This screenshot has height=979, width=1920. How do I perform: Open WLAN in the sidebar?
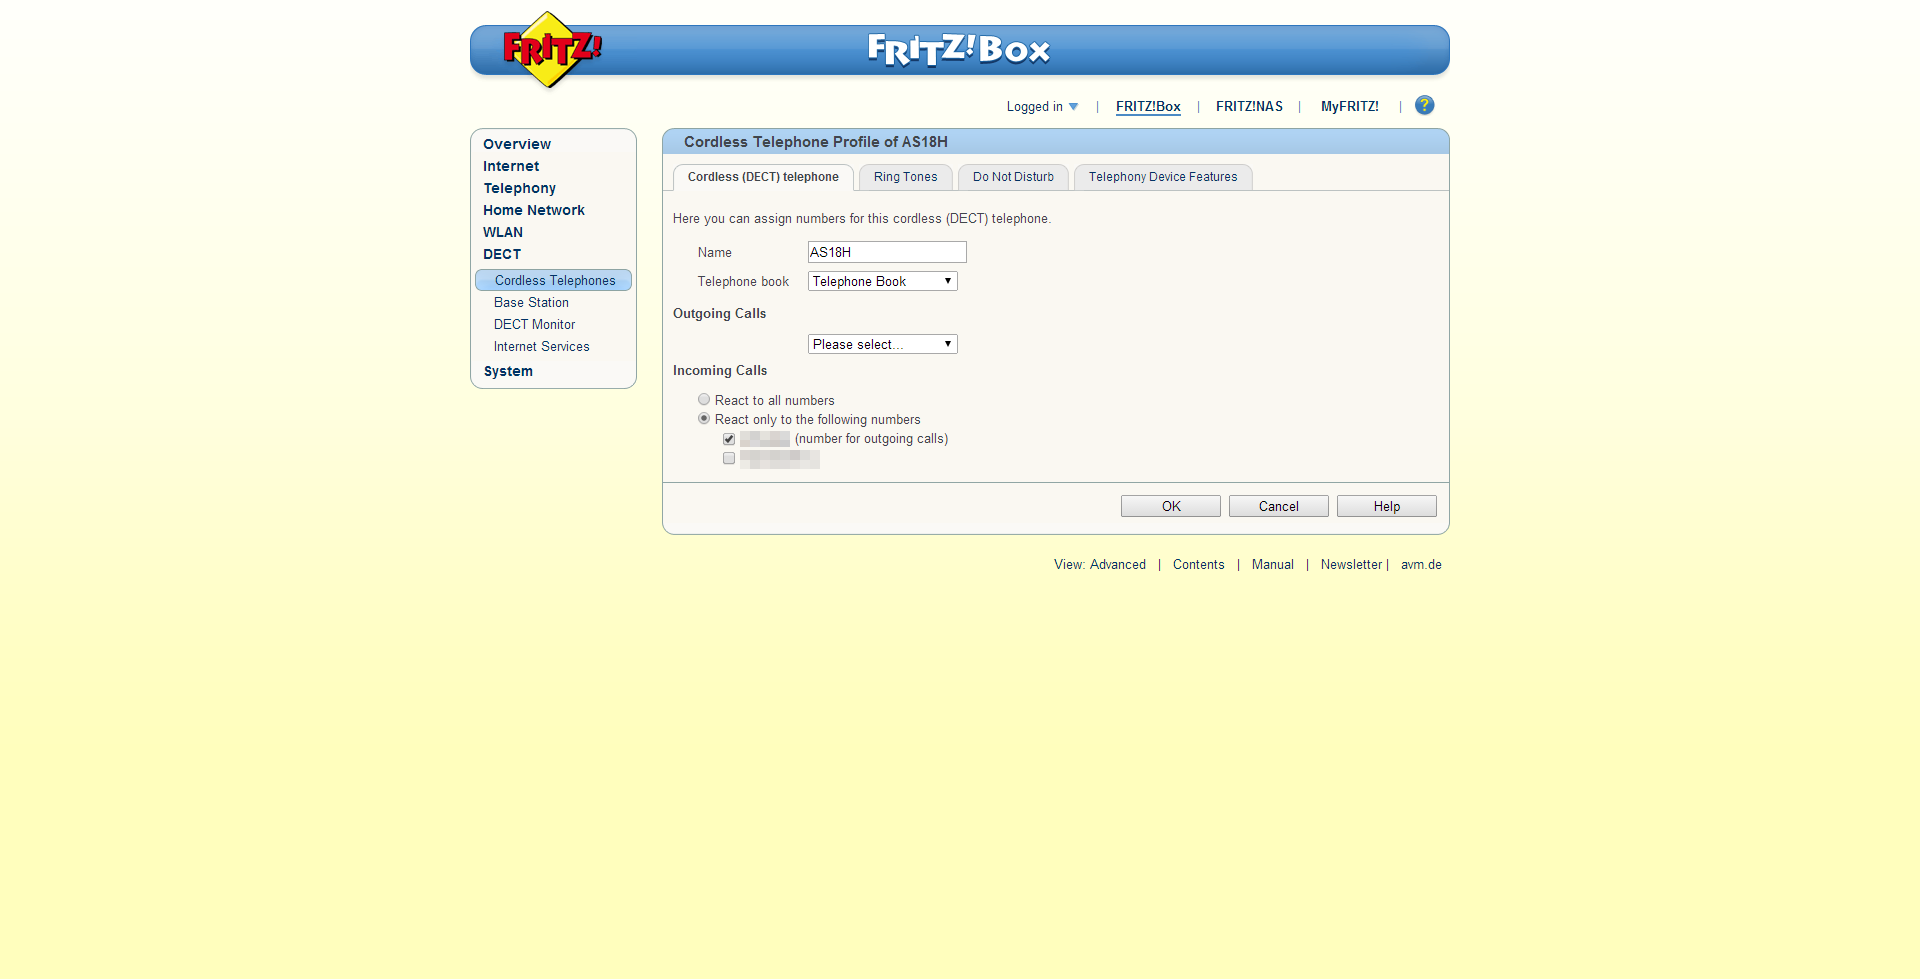tap(503, 232)
